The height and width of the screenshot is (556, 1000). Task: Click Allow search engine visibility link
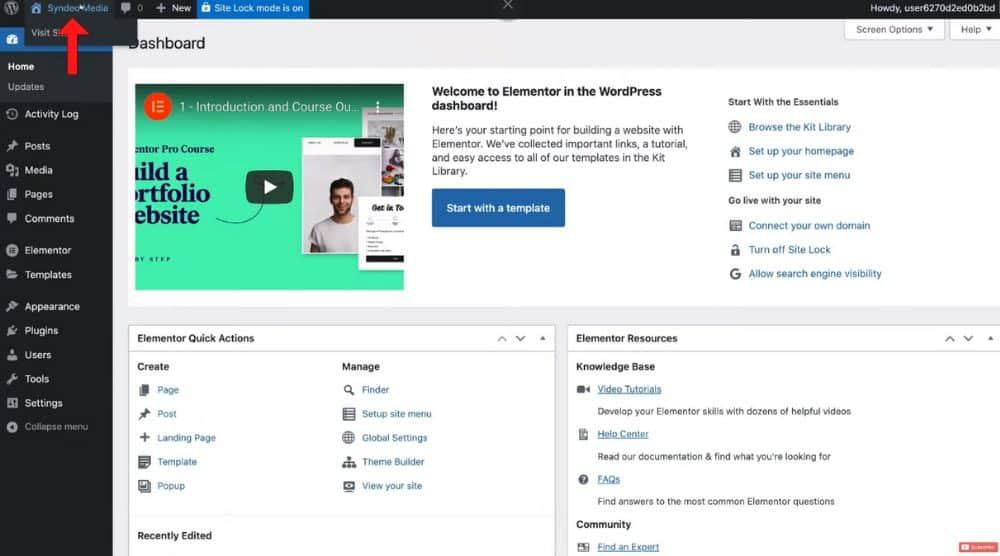tap(814, 274)
